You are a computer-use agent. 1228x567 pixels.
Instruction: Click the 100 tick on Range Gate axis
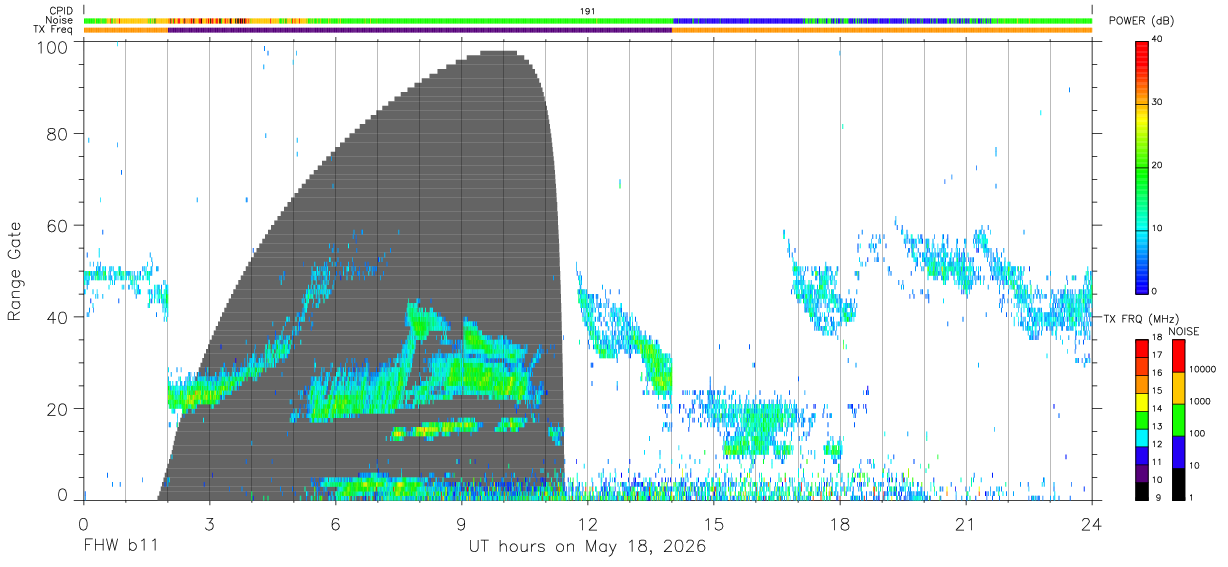point(54,47)
